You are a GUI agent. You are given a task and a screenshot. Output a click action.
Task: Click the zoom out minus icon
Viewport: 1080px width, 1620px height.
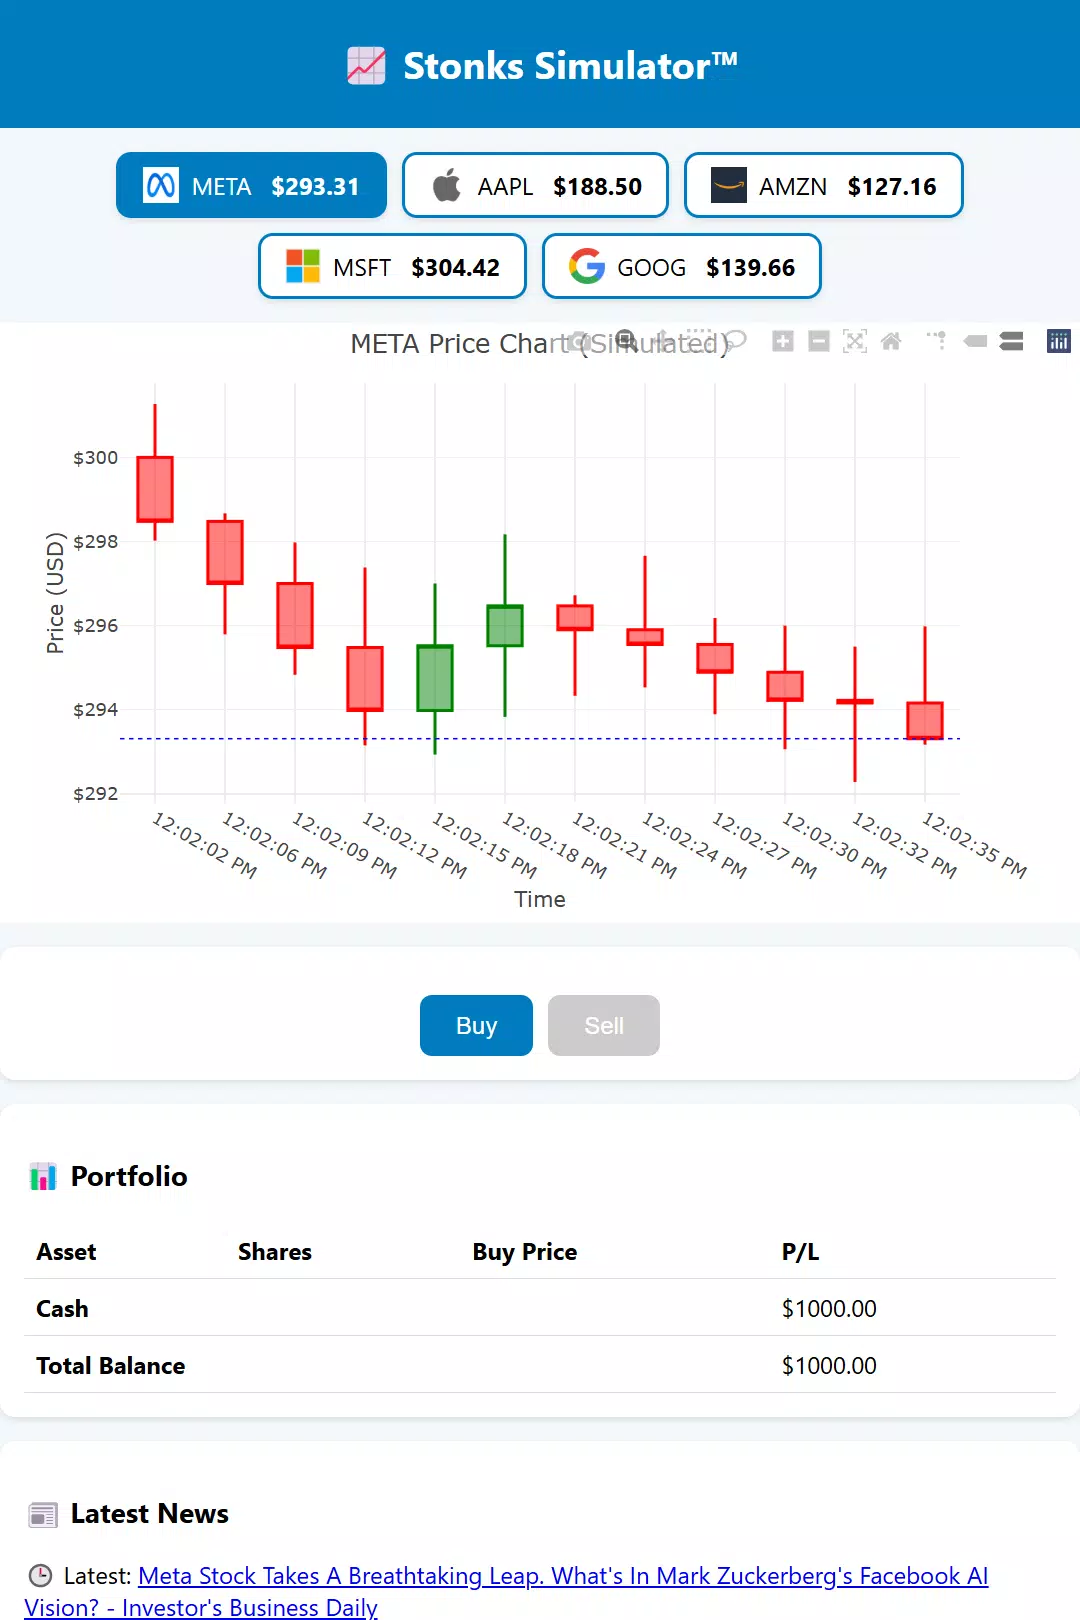click(x=819, y=341)
